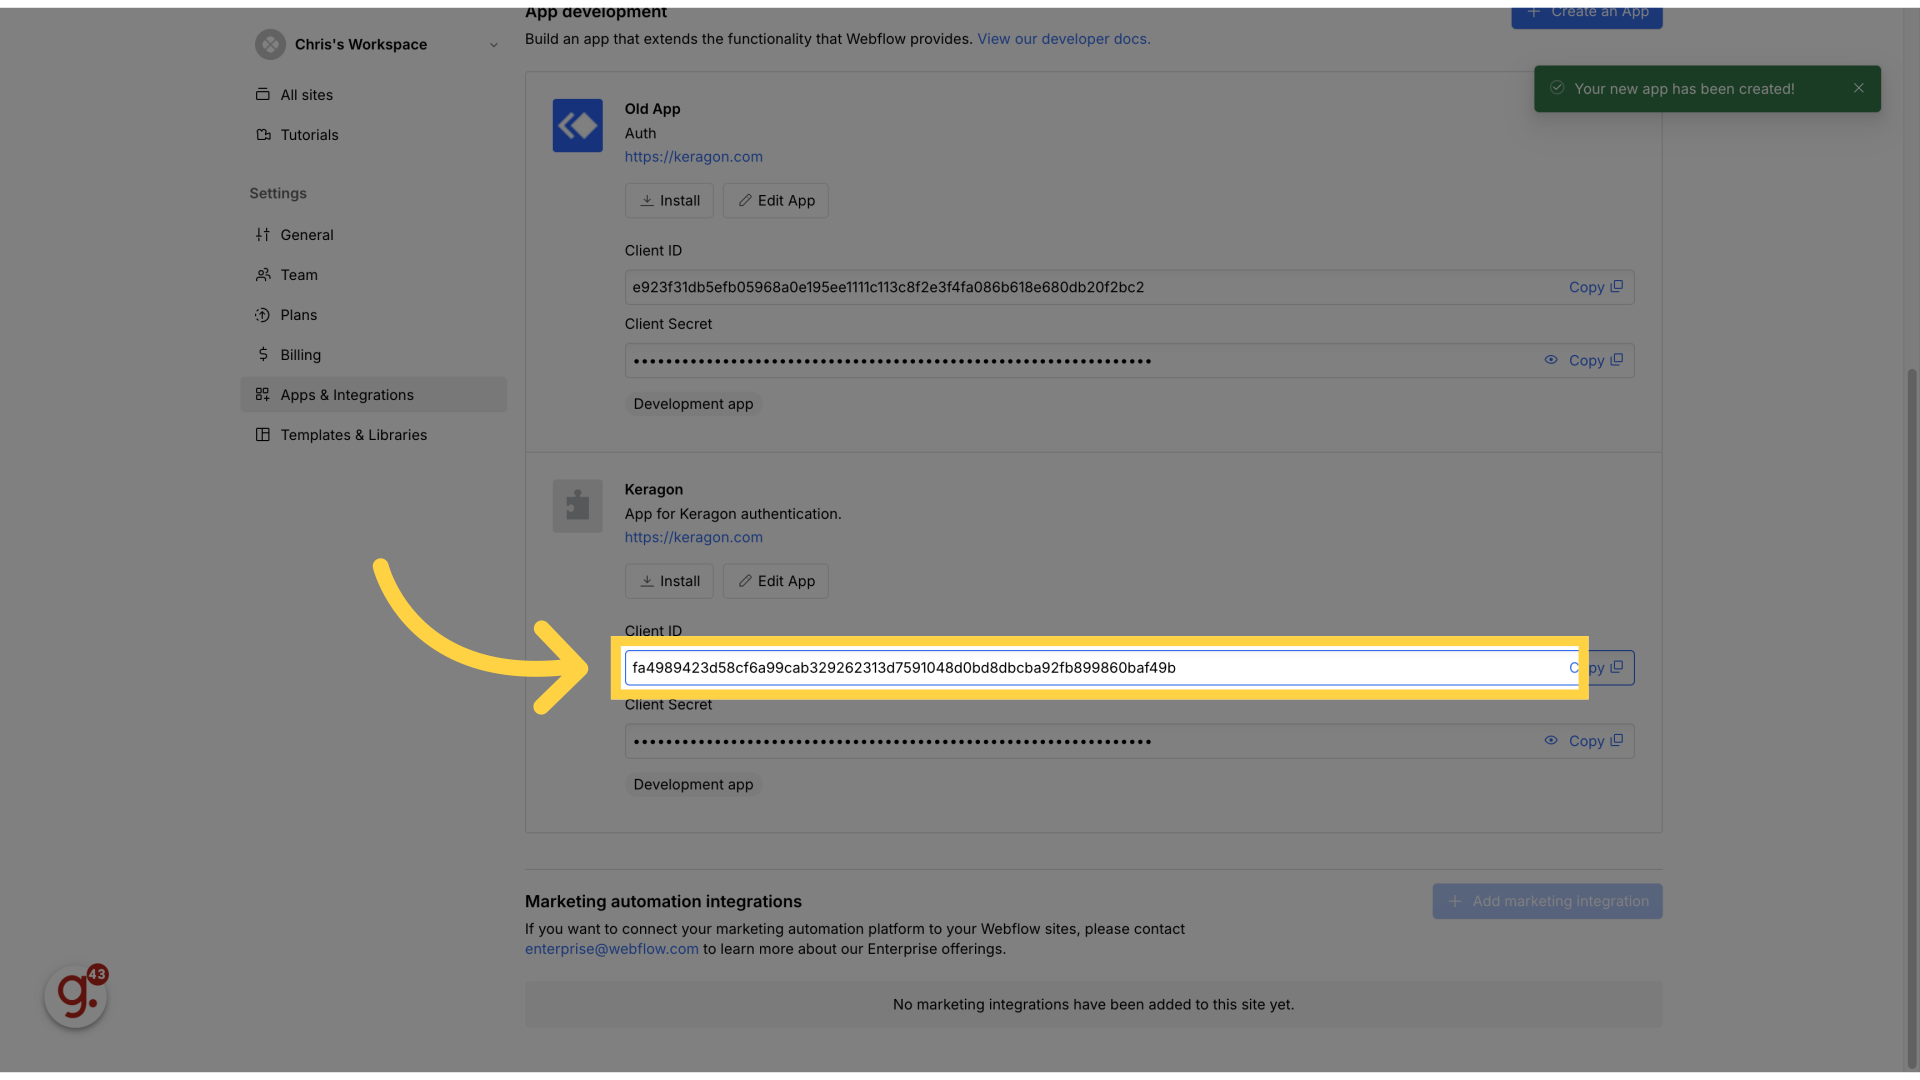Open Old App keragon.com link
This screenshot has height=1080, width=1920.
pos(693,157)
